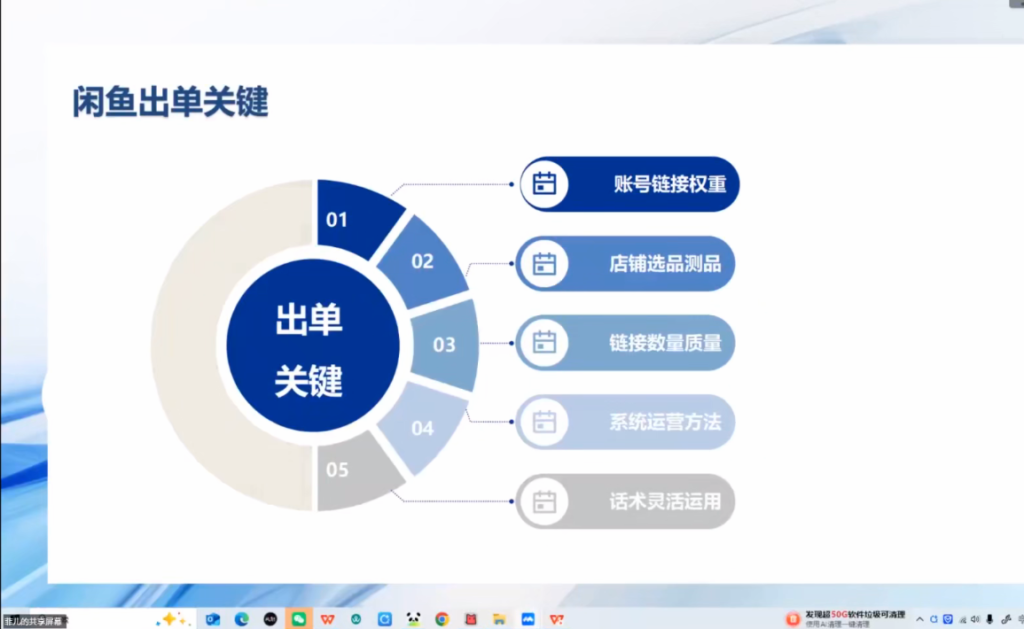The height and width of the screenshot is (629, 1024).
Task: Click the blue shield security tray icon
Action: pos(948,619)
